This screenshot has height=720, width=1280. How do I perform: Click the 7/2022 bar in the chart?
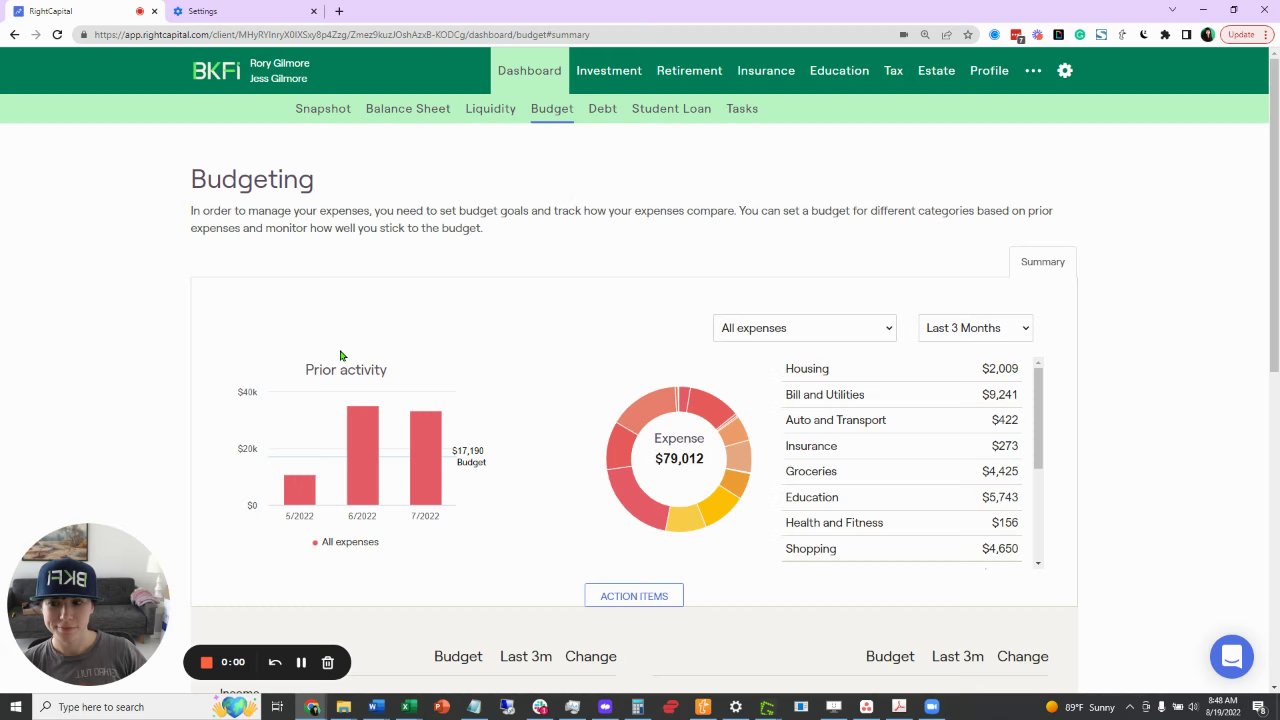pyautogui.click(x=425, y=458)
